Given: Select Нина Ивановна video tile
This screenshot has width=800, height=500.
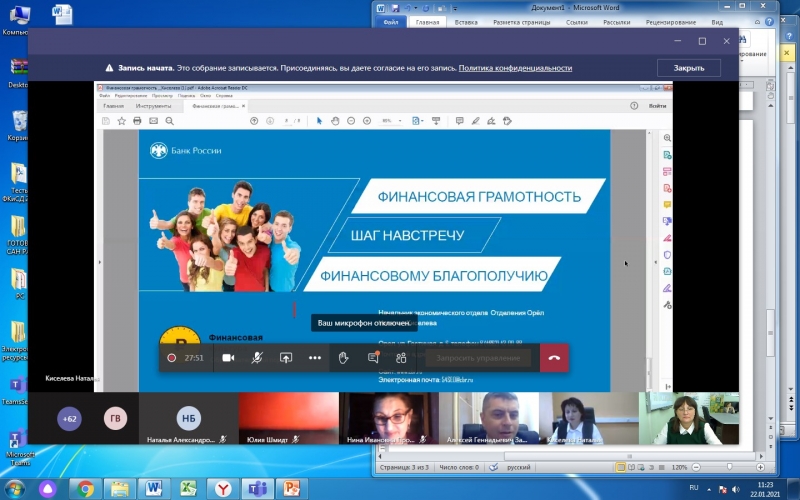Looking at the screenshot, I should tap(388, 418).
